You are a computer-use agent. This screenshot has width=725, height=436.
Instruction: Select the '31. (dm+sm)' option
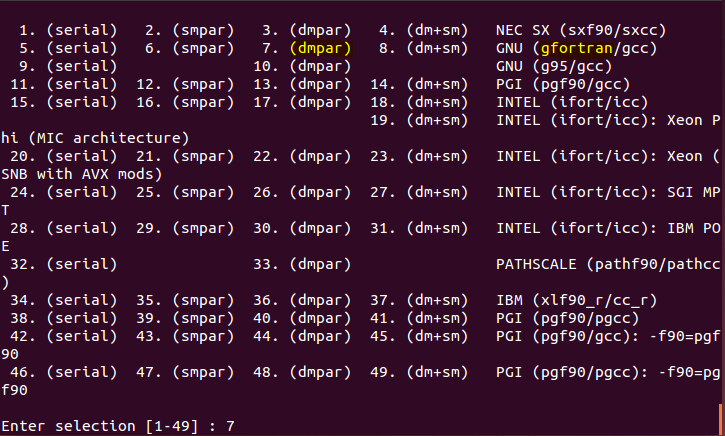(419, 228)
